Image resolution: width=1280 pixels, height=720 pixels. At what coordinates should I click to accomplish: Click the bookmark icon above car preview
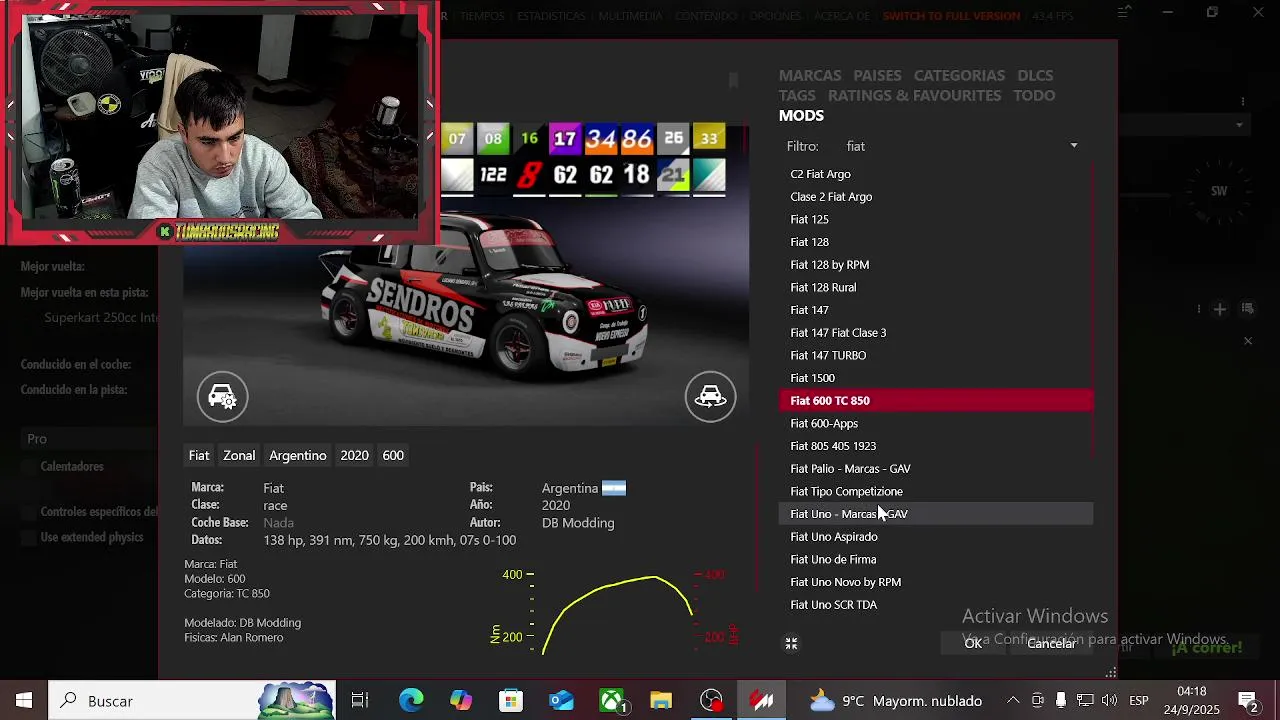coord(733,80)
